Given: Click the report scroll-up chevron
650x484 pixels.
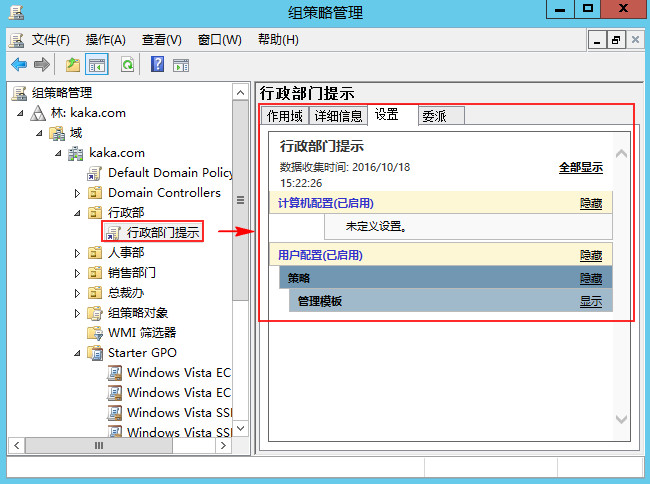Looking at the screenshot, I should coord(621,154).
